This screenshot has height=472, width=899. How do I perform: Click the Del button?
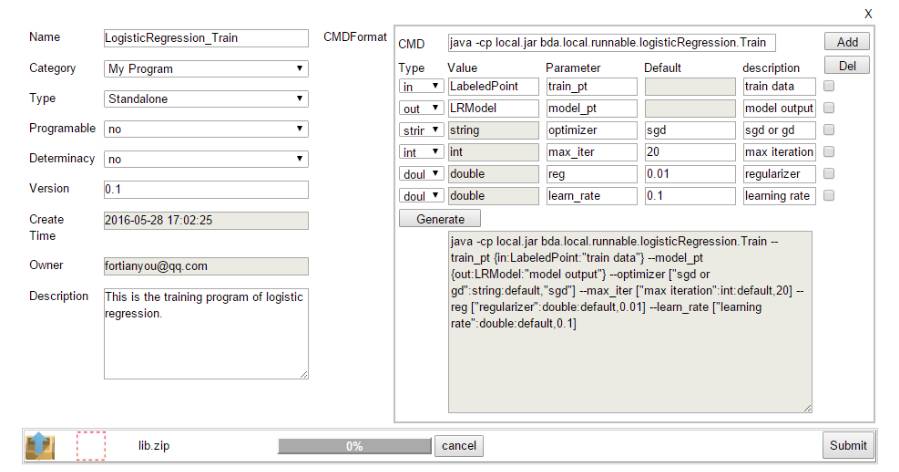[x=847, y=65]
